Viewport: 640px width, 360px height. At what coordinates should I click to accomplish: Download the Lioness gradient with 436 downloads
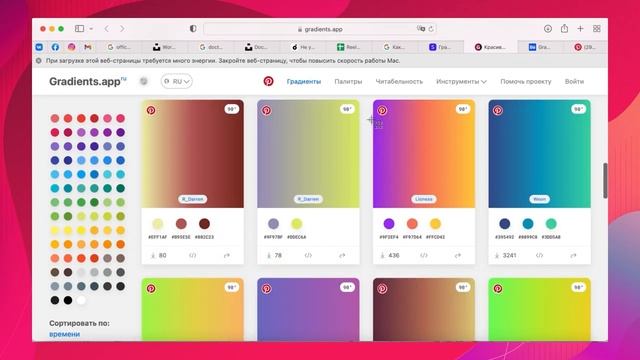tap(390, 256)
